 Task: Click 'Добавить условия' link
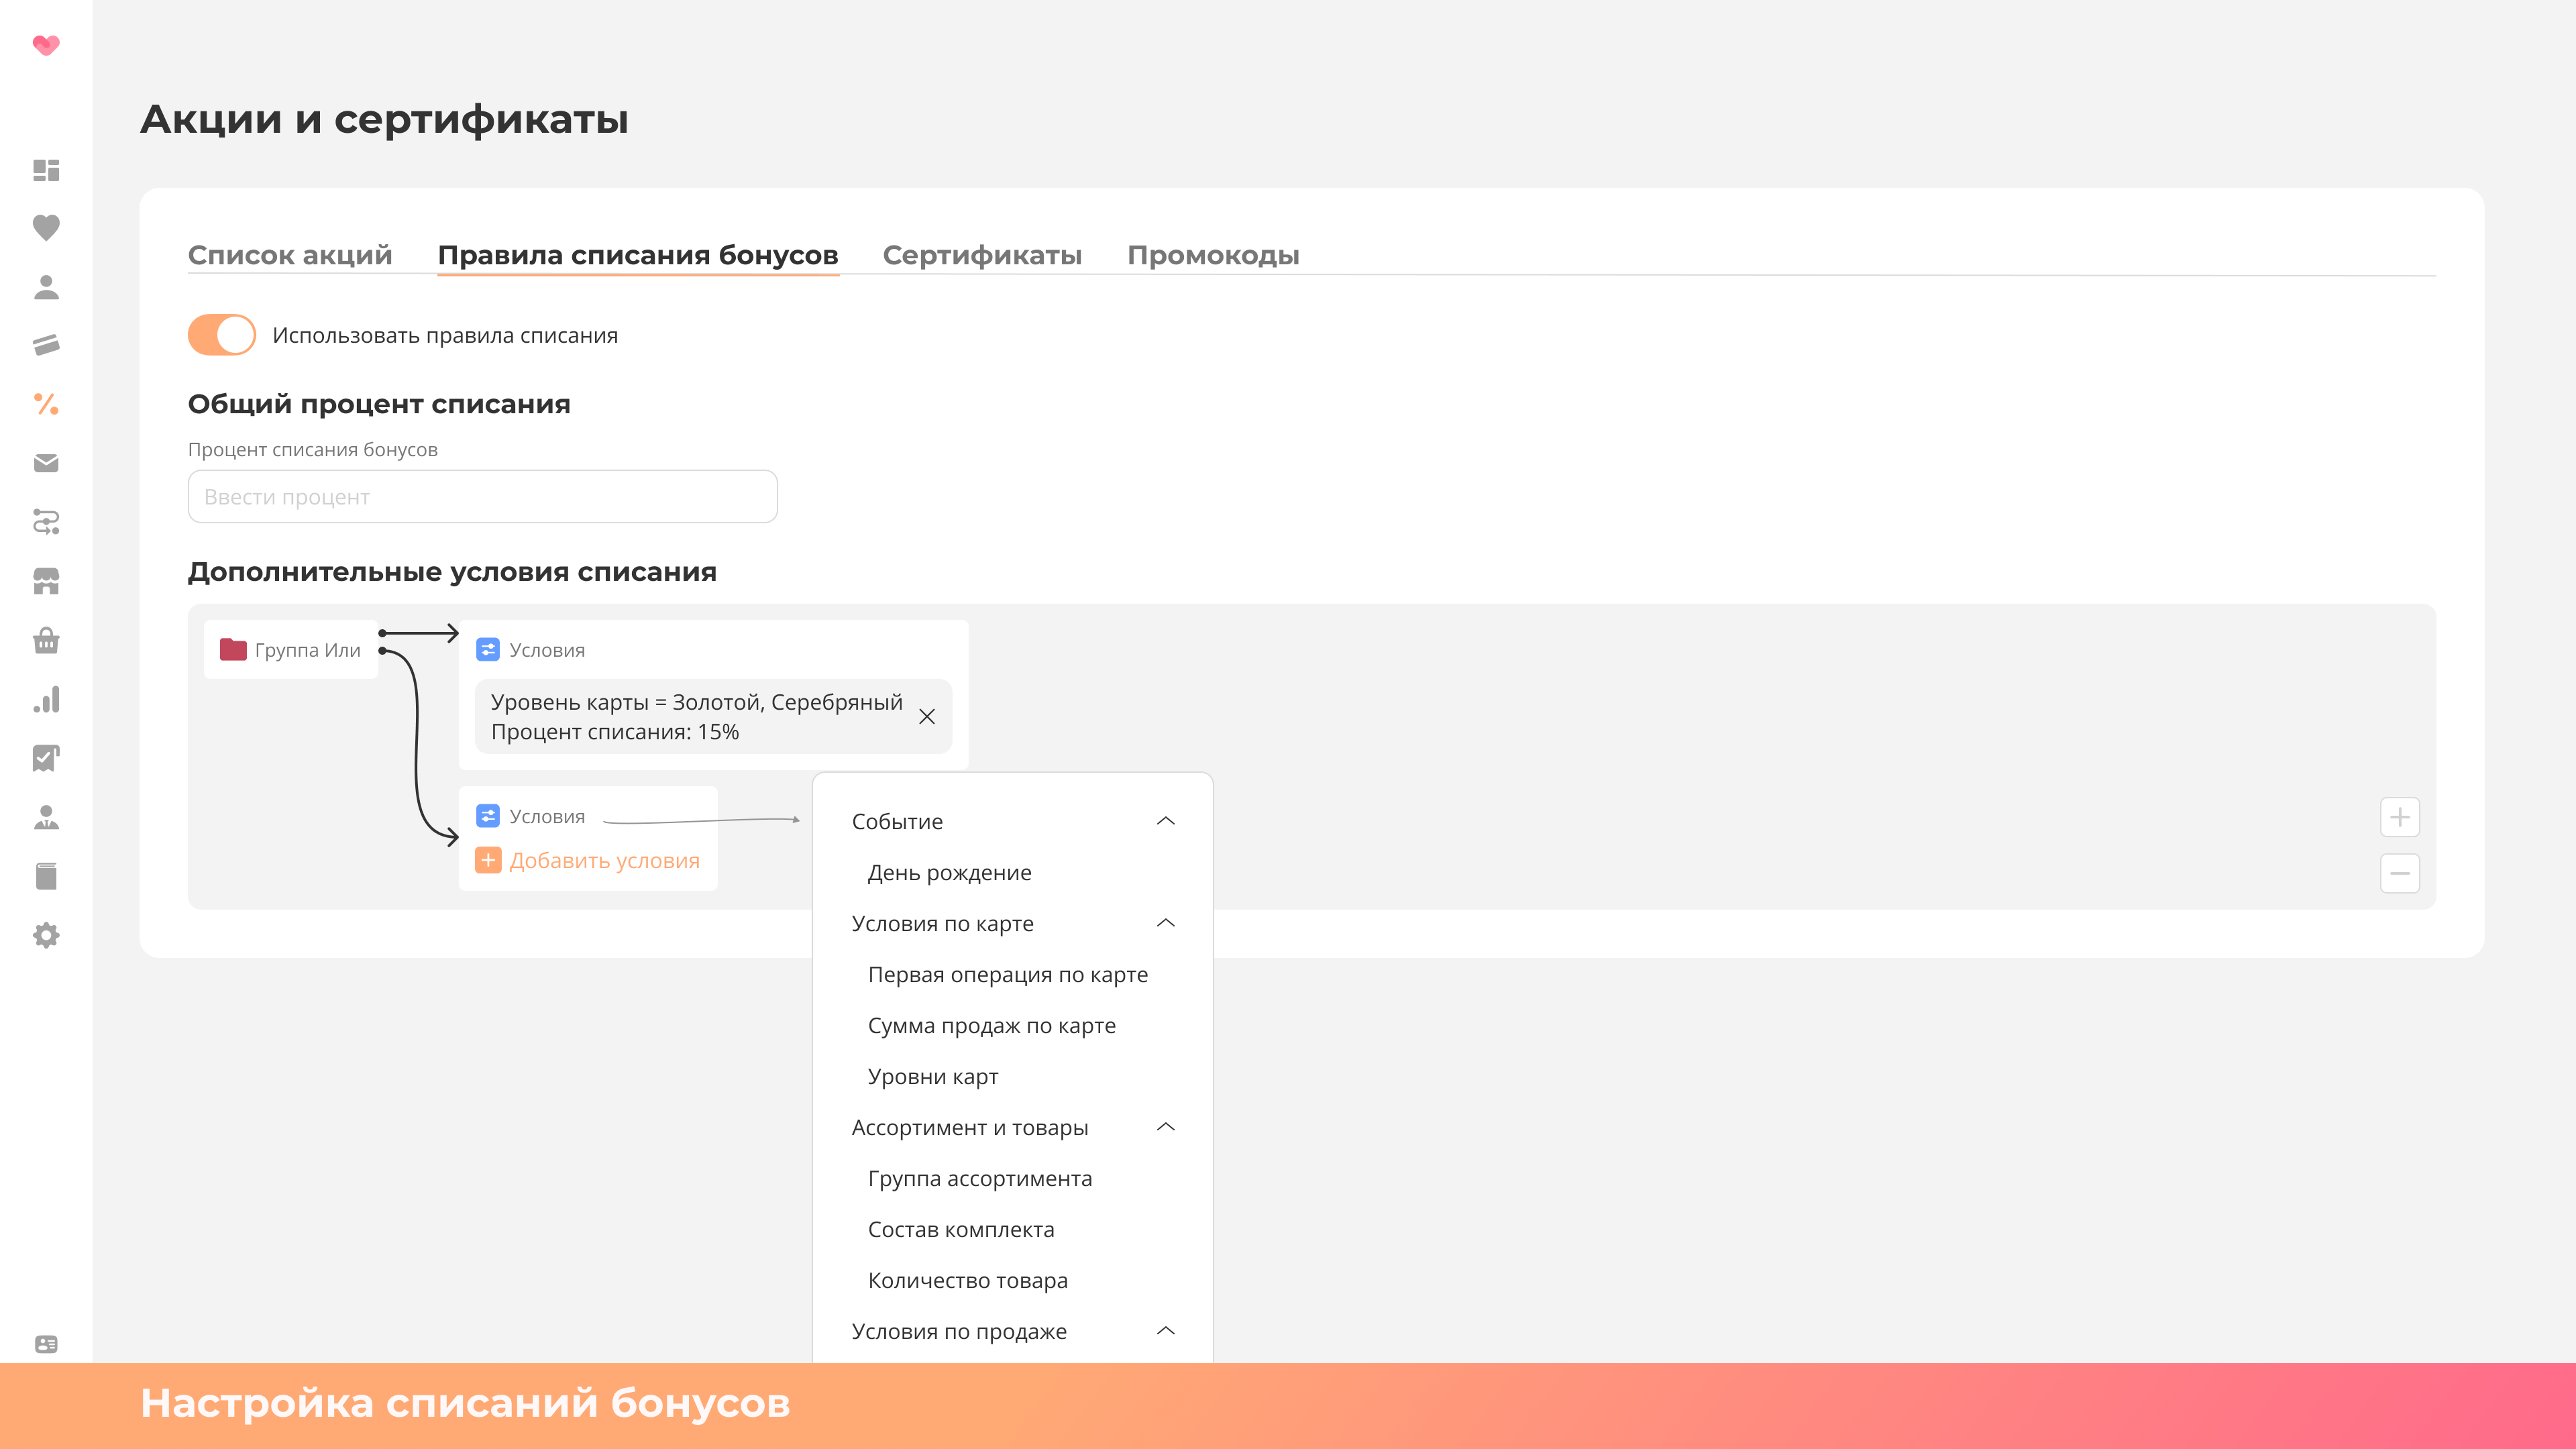603,860
